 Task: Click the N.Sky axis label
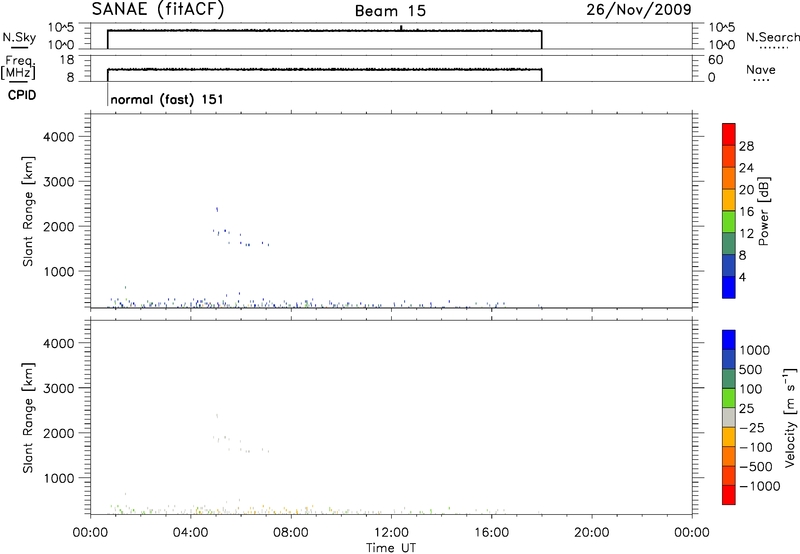[x=19, y=37]
